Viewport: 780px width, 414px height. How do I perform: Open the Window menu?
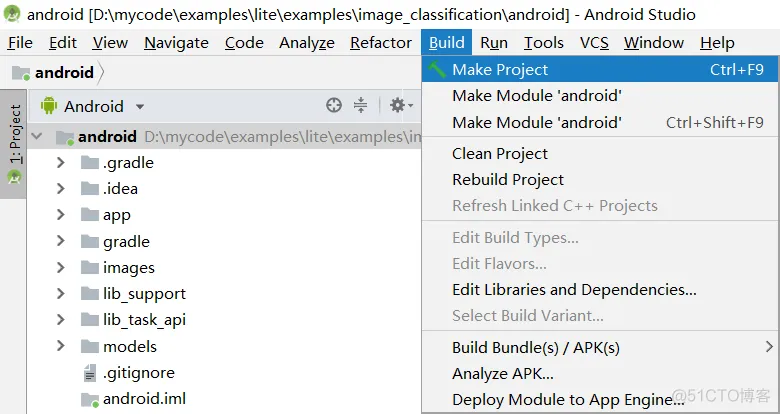point(654,43)
